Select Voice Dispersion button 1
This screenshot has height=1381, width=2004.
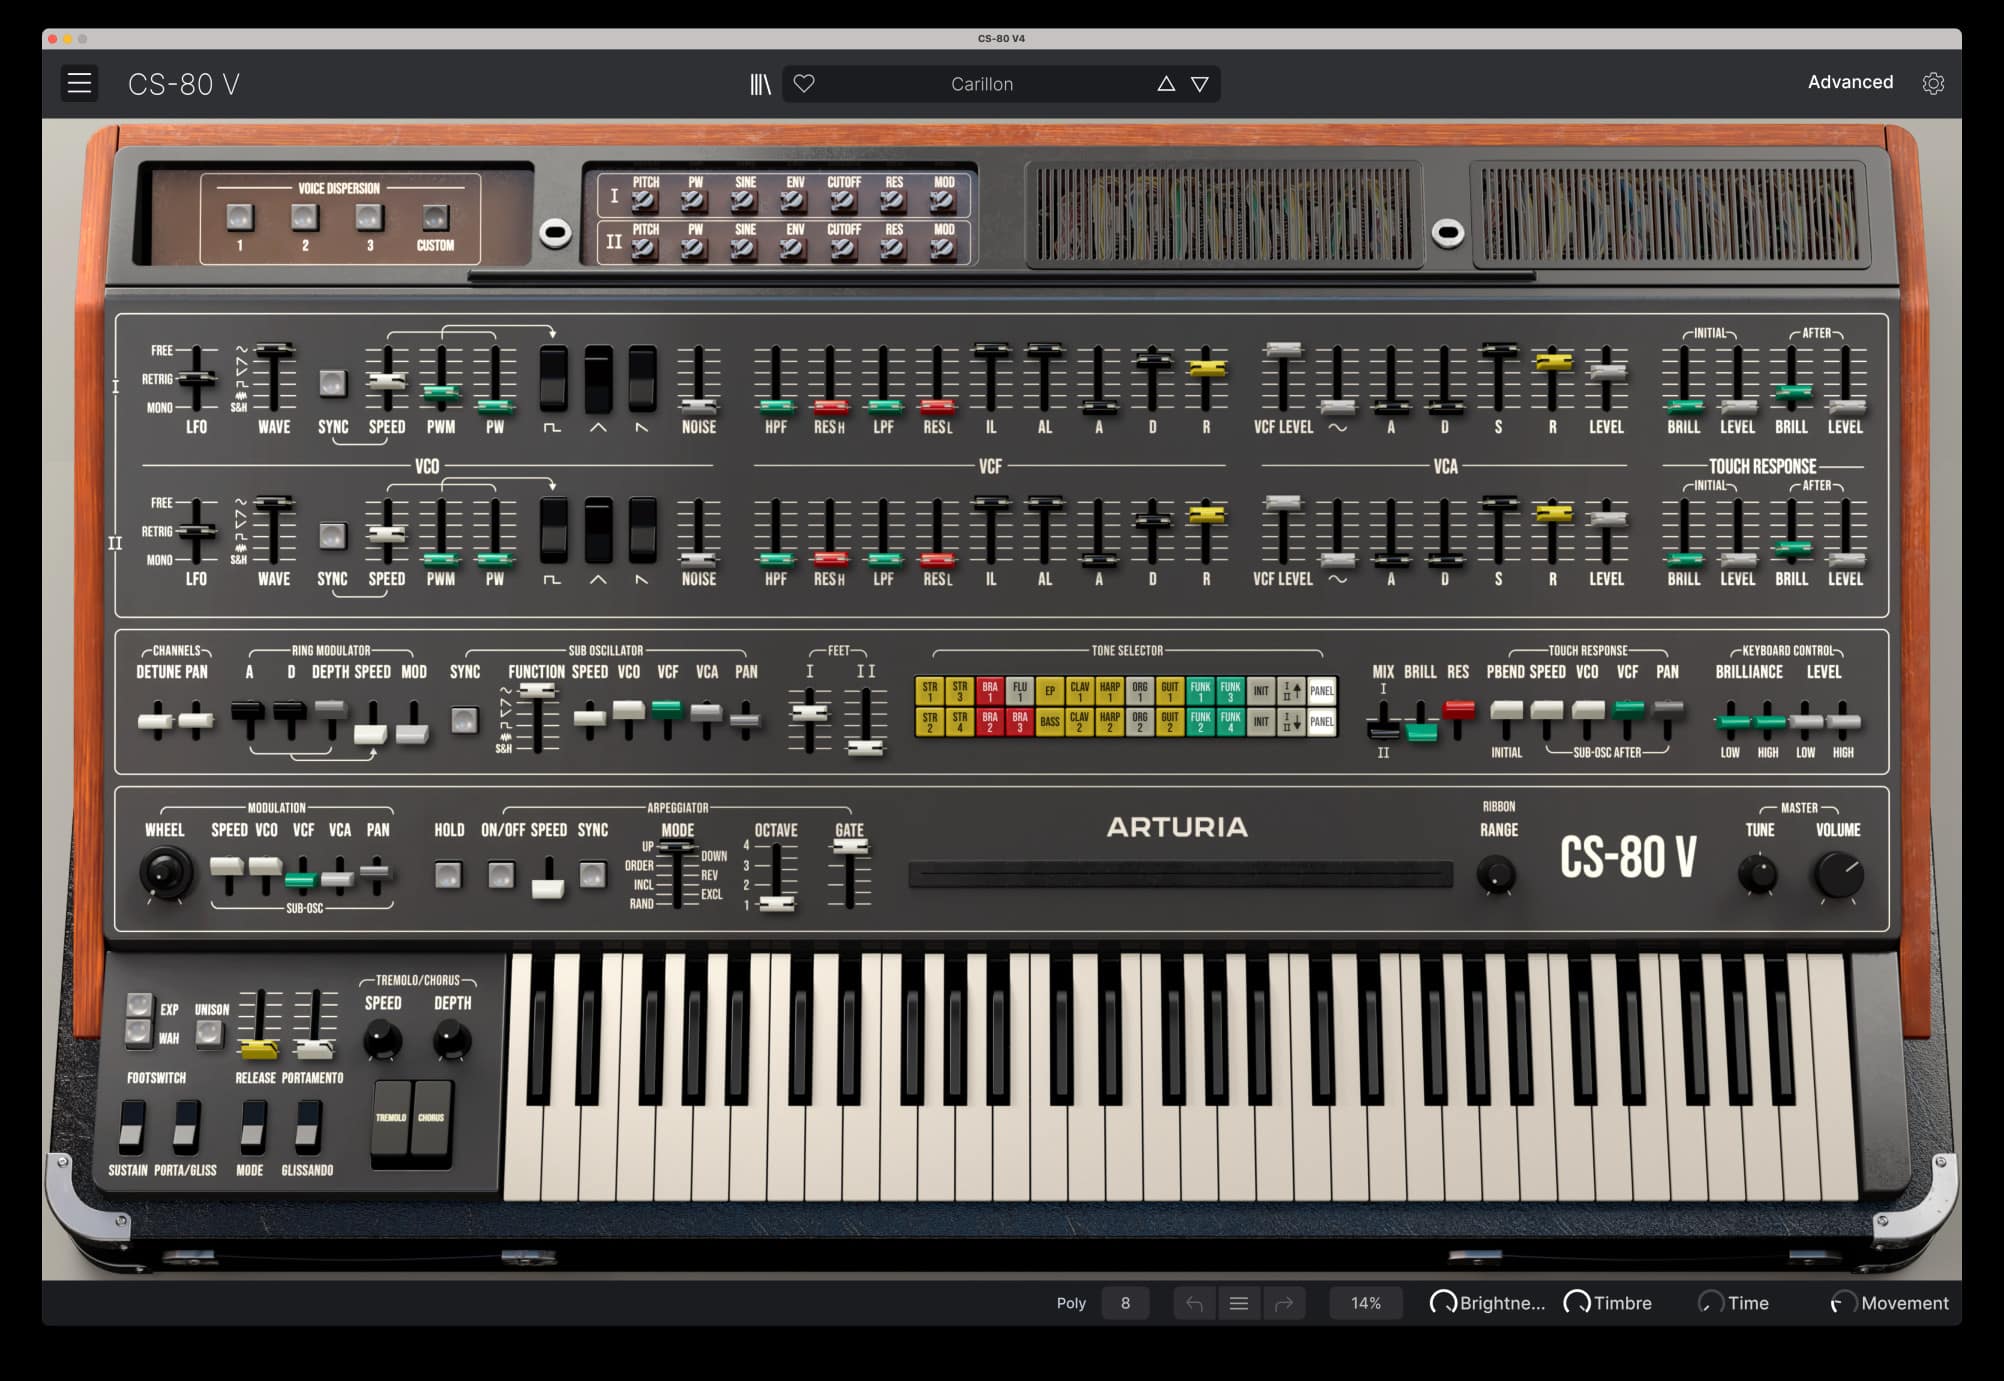pos(240,217)
